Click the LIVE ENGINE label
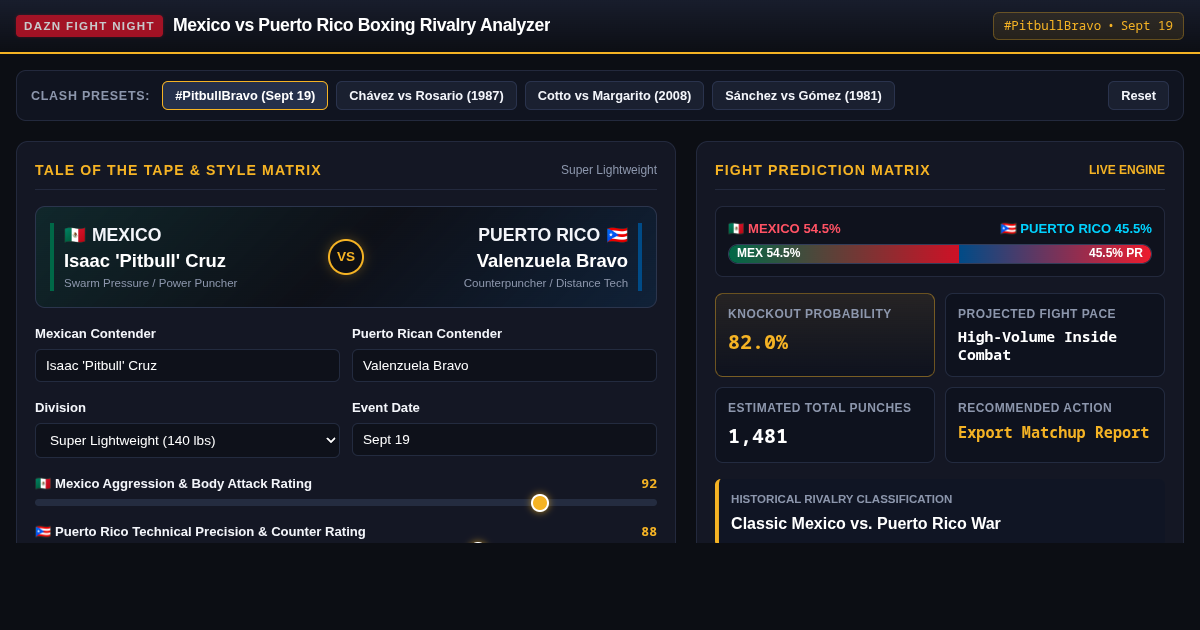Image resolution: width=1200 pixels, height=630 pixels. tap(1127, 170)
